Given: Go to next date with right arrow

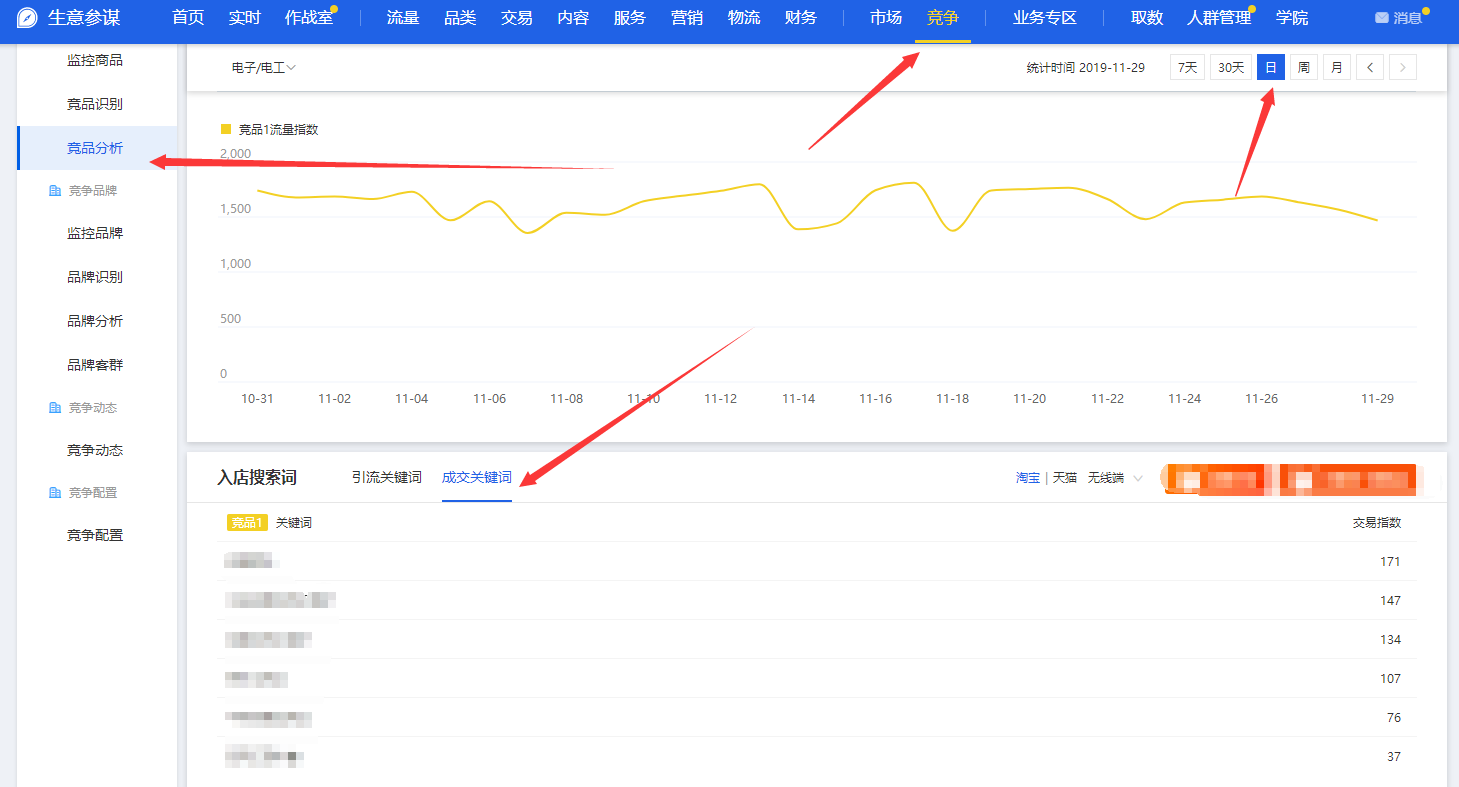Looking at the screenshot, I should 1402,68.
